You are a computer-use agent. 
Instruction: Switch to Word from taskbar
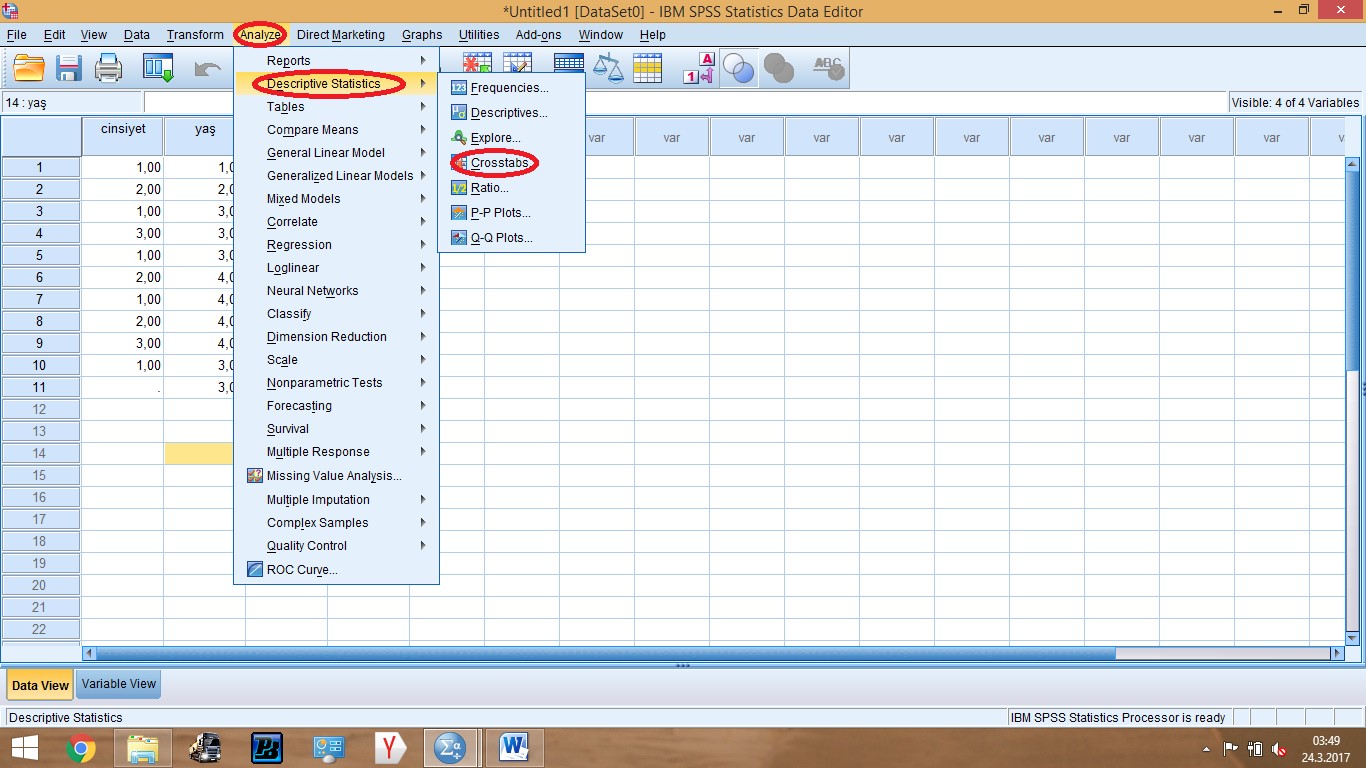tap(514, 748)
